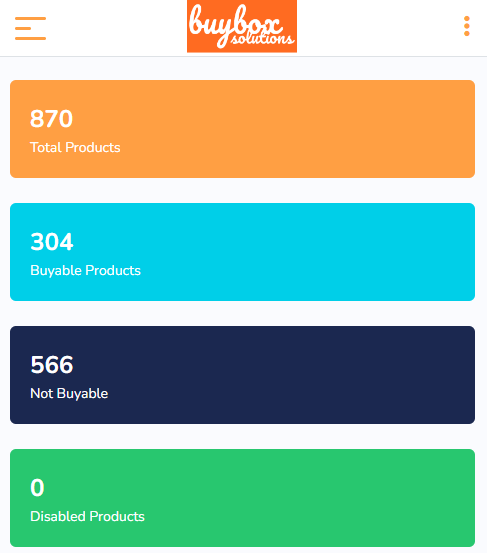
Task: Click the bottom dot of kebab menu
Action: click(467, 34)
